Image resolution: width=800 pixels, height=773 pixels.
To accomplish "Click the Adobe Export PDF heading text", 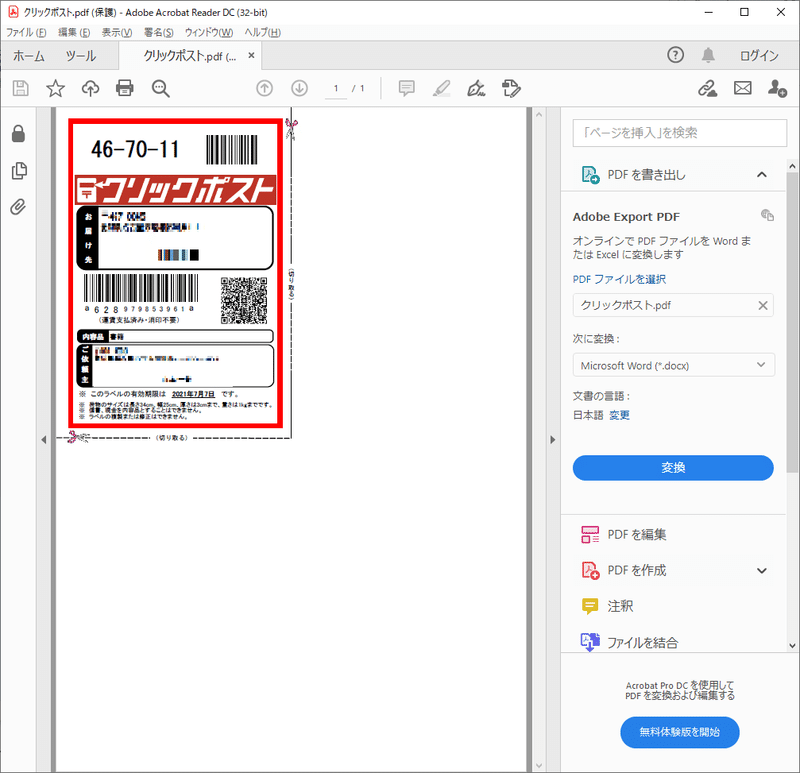I will pos(626,217).
